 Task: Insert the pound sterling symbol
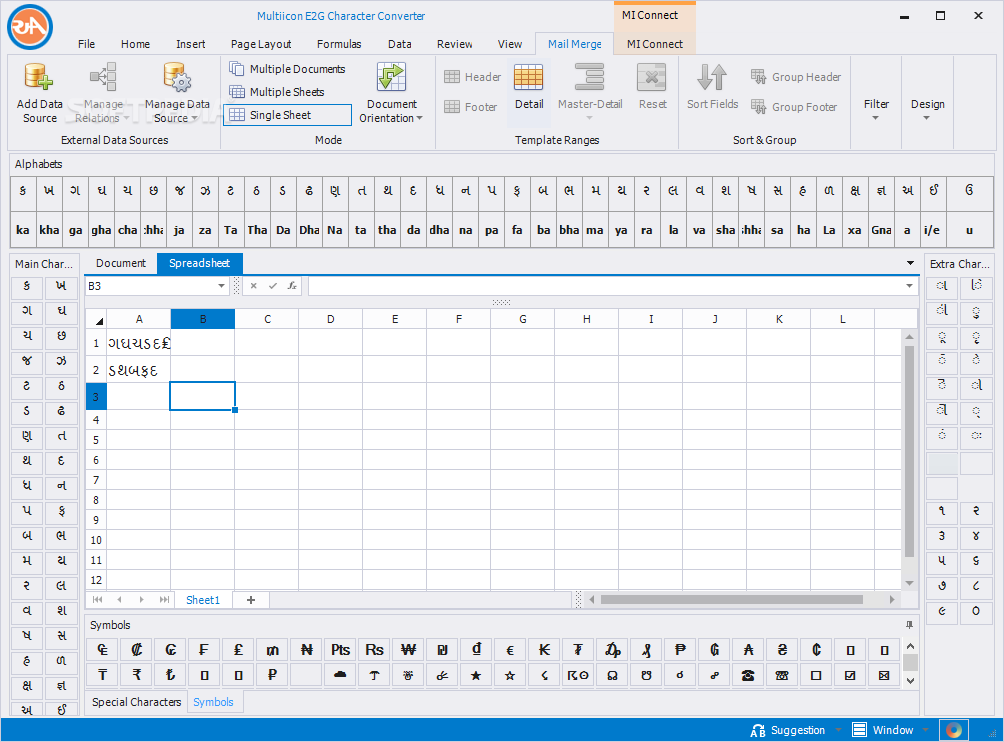click(238, 650)
